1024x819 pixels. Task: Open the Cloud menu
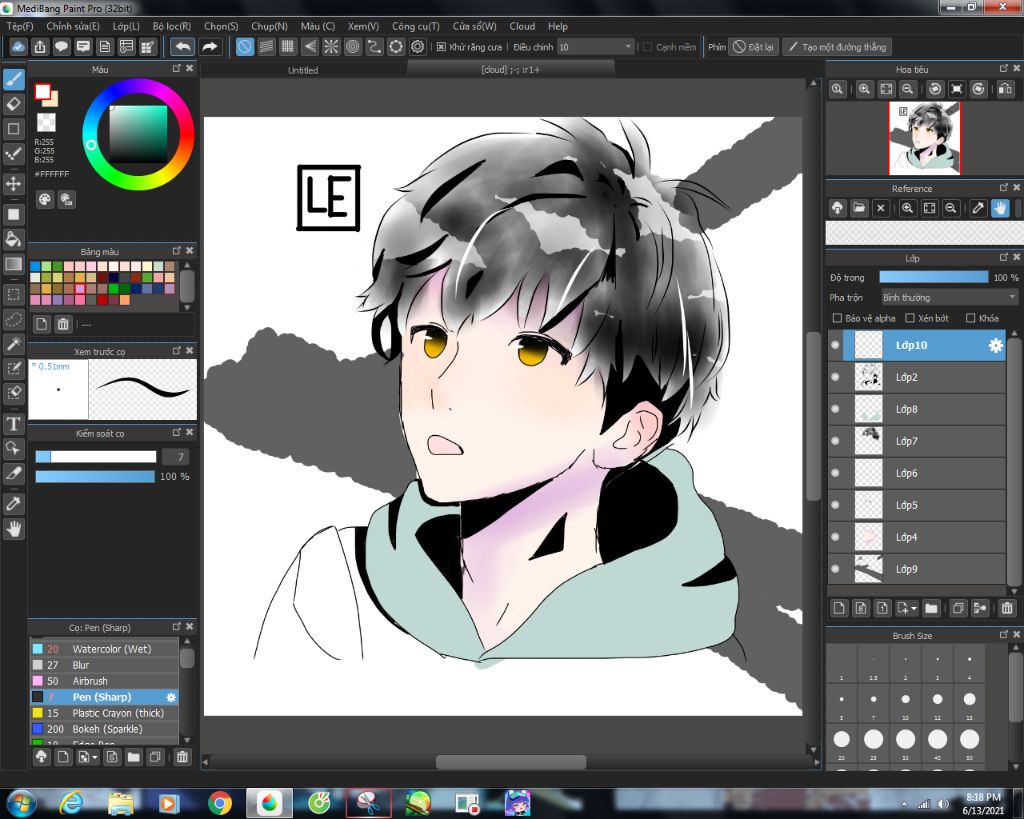pos(522,26)
